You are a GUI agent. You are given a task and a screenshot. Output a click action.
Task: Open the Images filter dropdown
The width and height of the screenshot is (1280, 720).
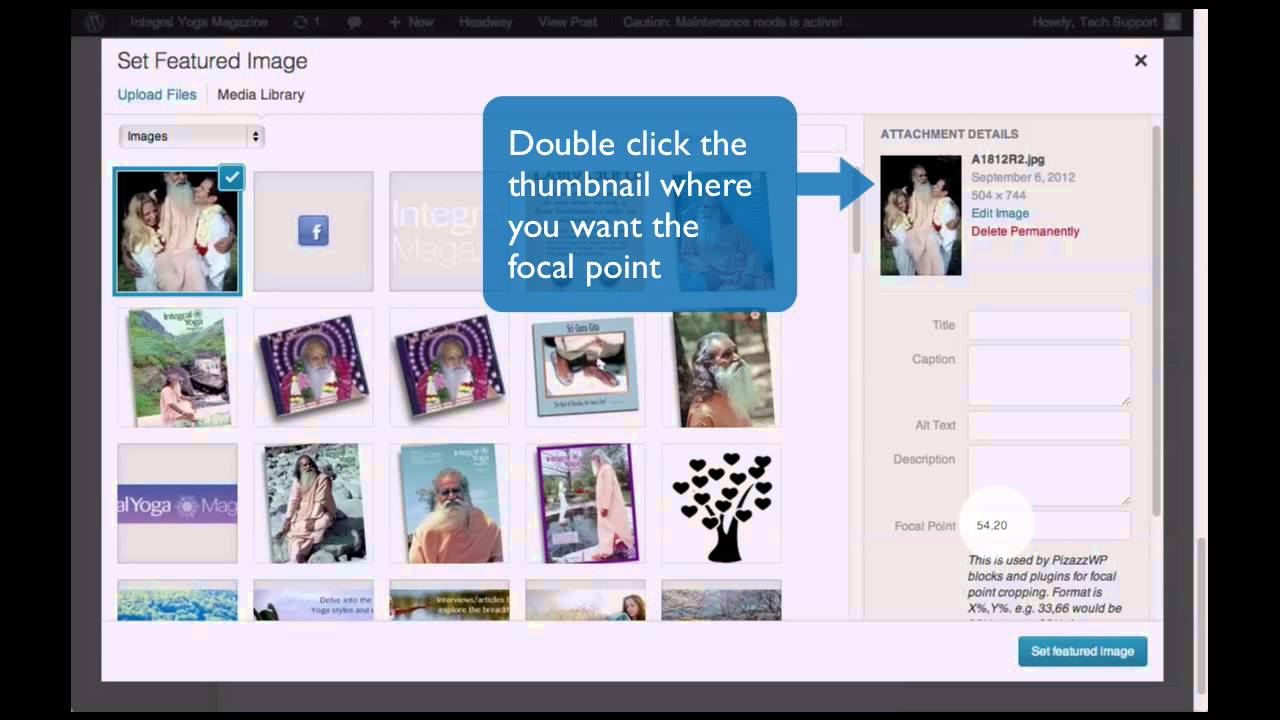click(190, 136)
